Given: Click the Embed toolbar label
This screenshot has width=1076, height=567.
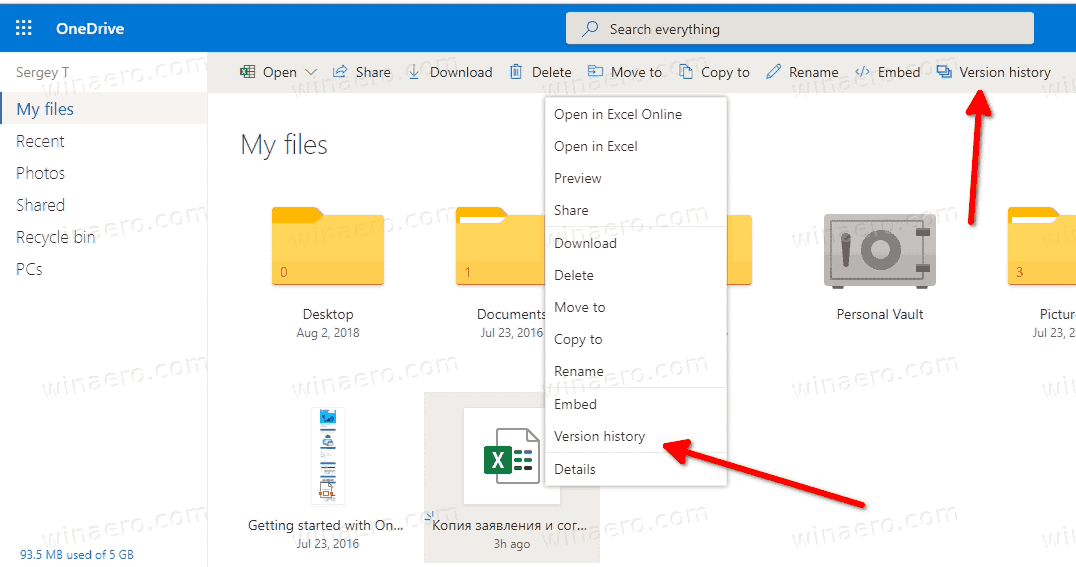Looking at the screenshot, I should pos(899,72).
